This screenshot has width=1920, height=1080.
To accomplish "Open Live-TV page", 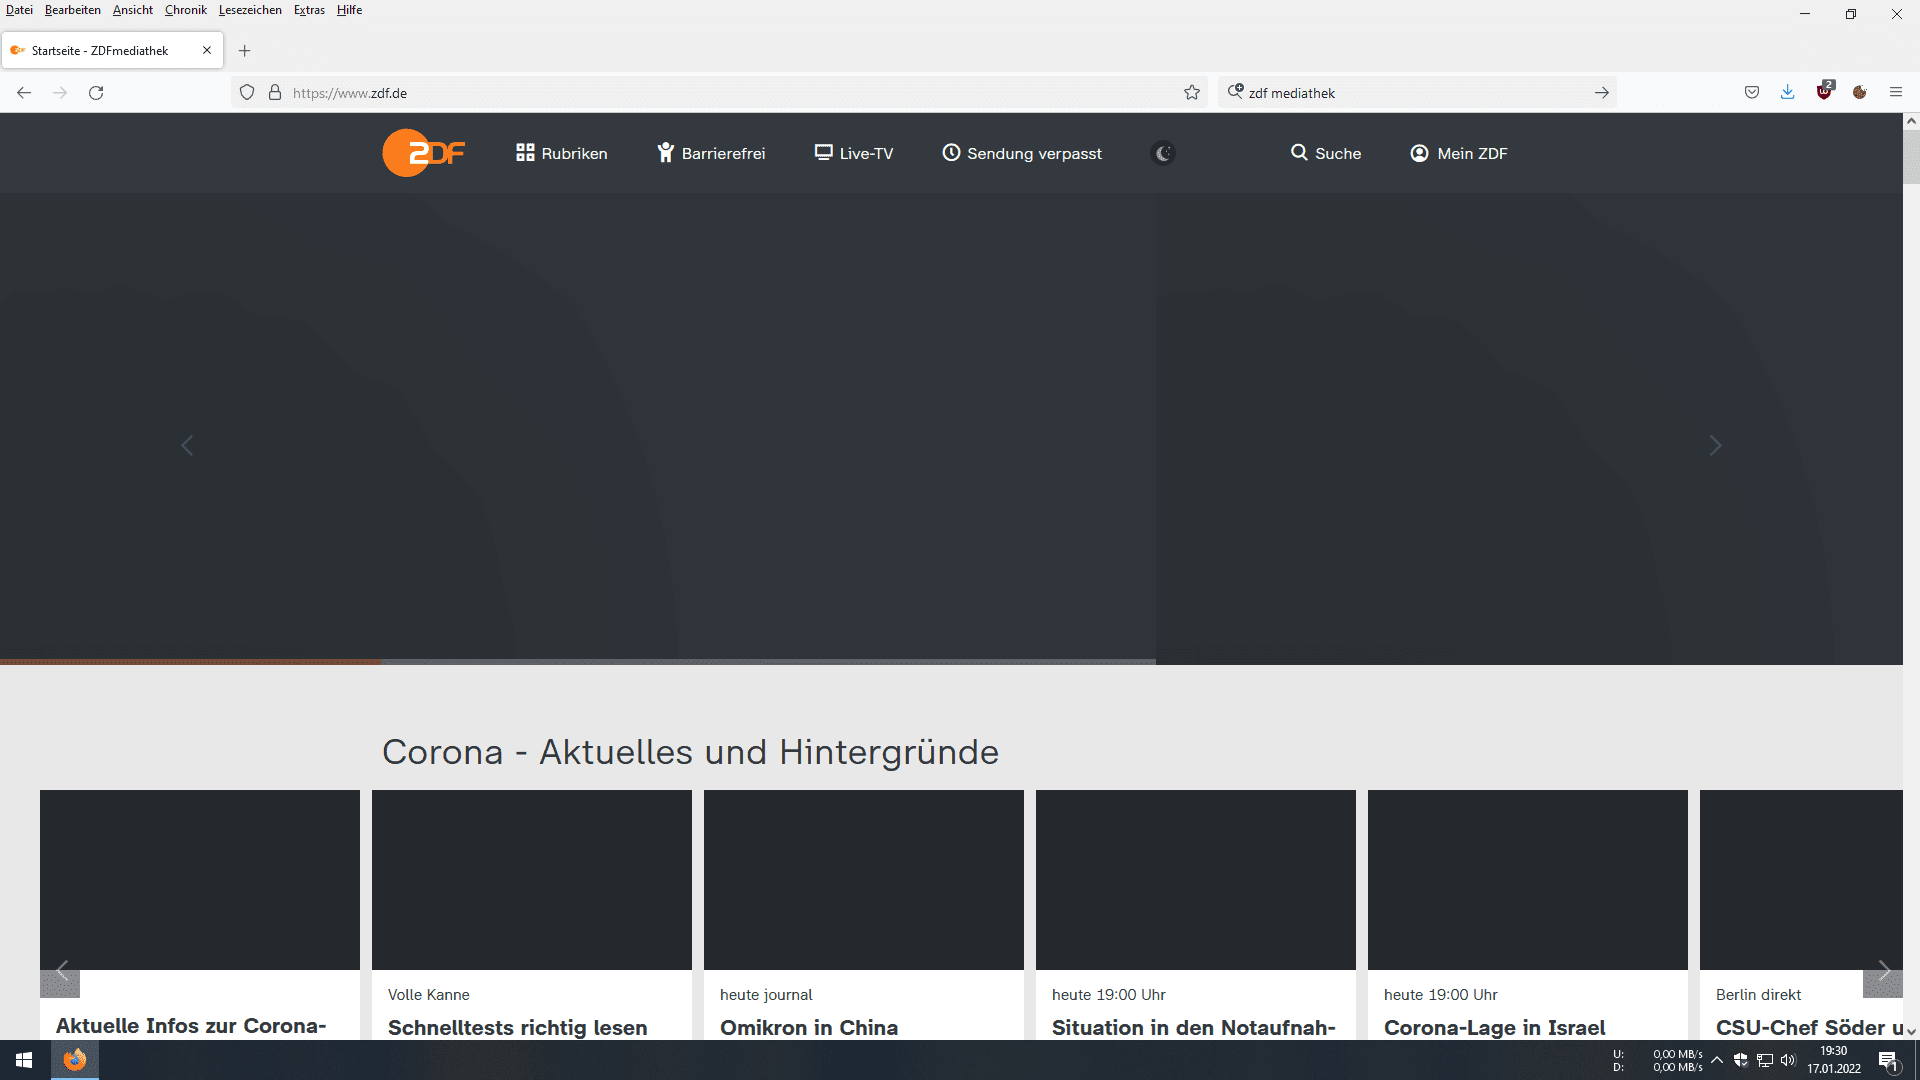I will pos(853,153).
